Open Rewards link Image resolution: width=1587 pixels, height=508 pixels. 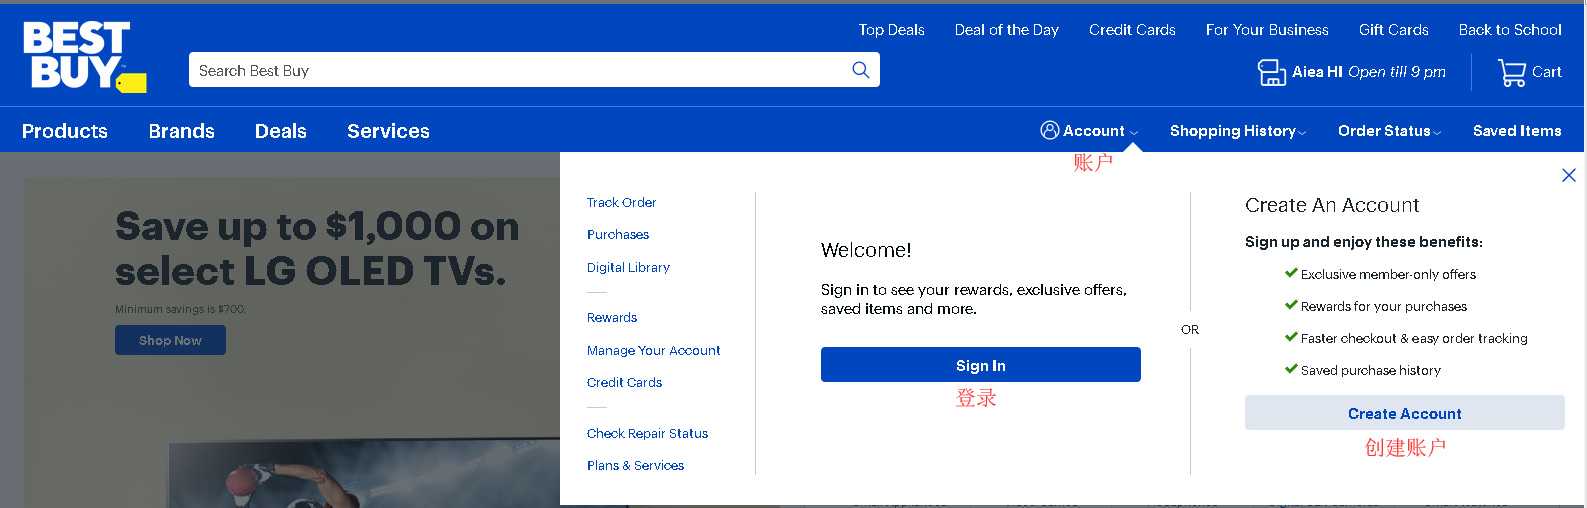point(612,318)
